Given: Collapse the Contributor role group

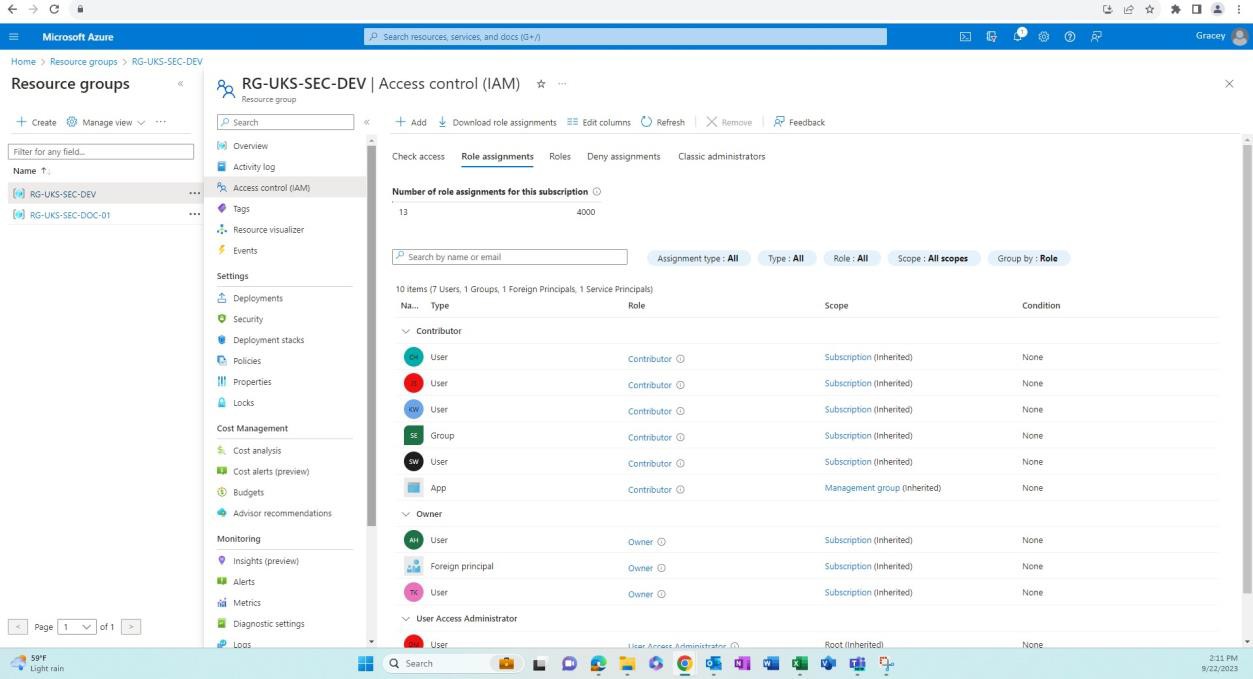Looking at the screenshot, I should [x=405, y=330].
